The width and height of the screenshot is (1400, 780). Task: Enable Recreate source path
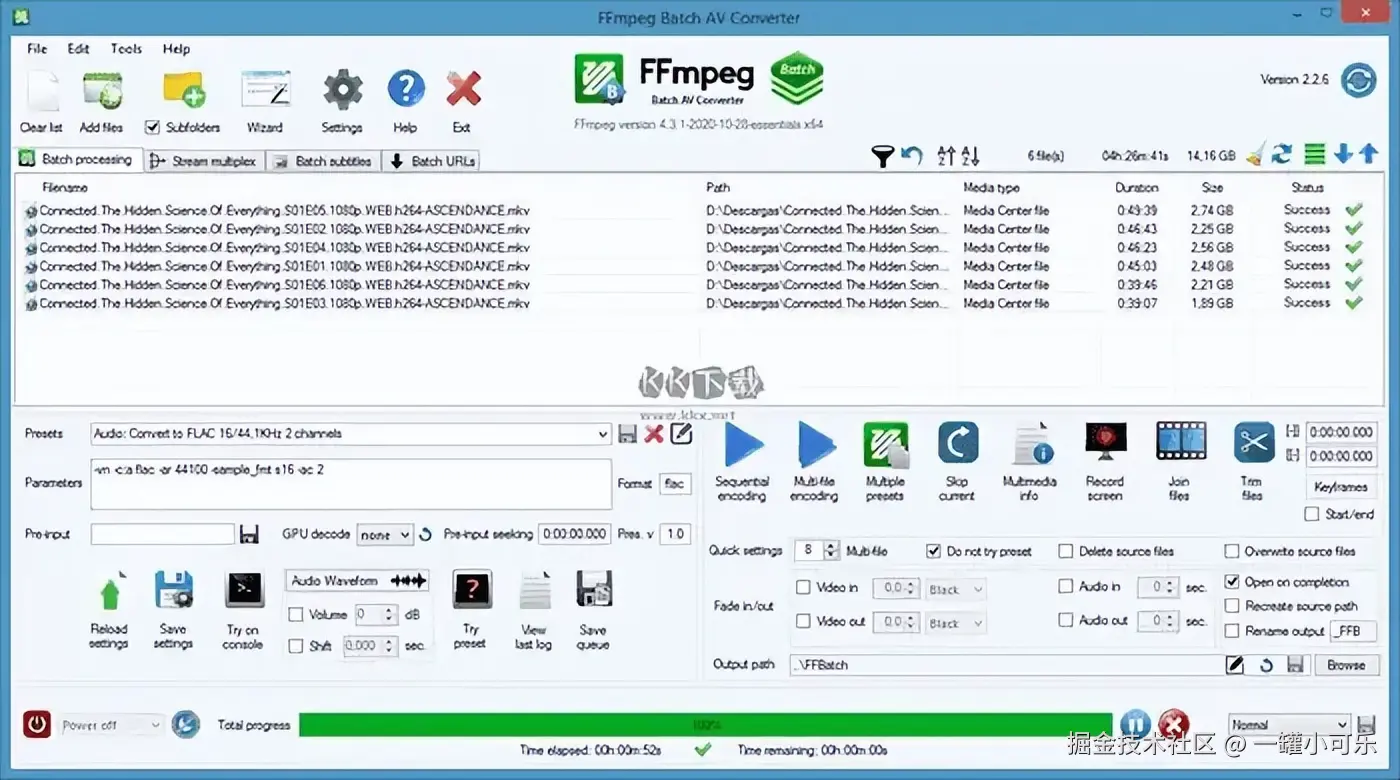coord(1232,606)
